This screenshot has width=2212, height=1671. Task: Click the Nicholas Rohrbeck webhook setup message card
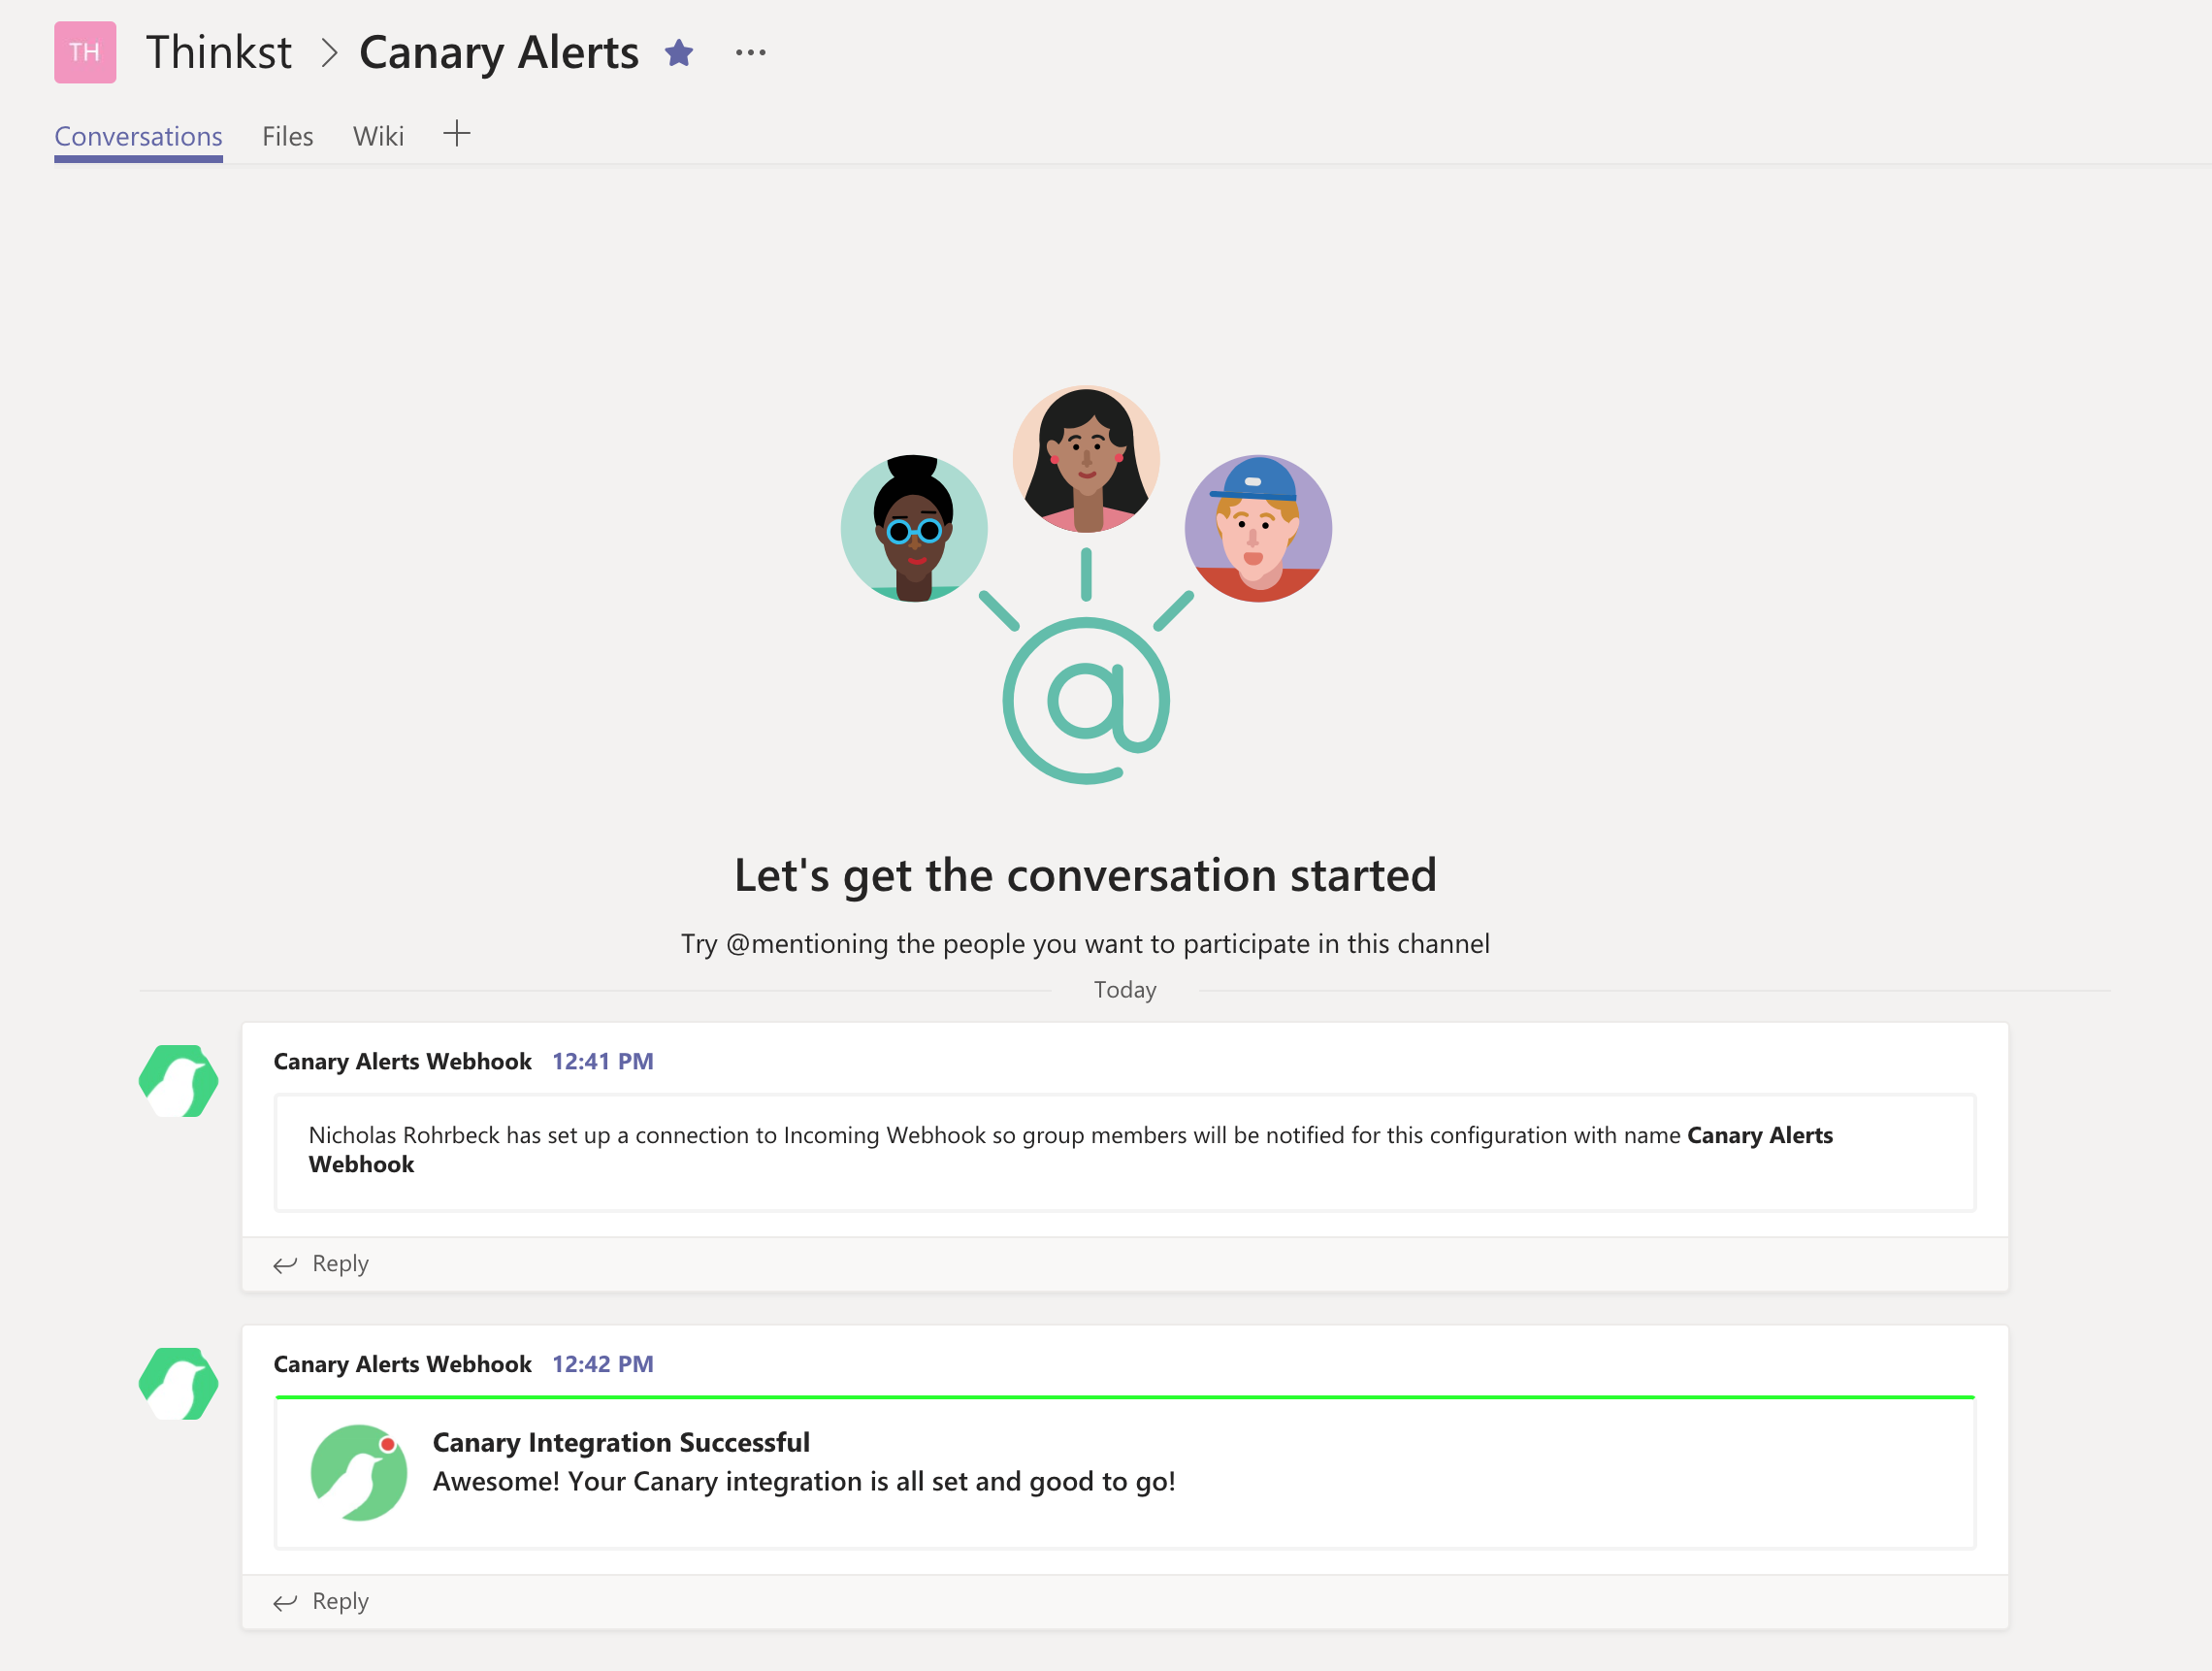point(1124,1152)
